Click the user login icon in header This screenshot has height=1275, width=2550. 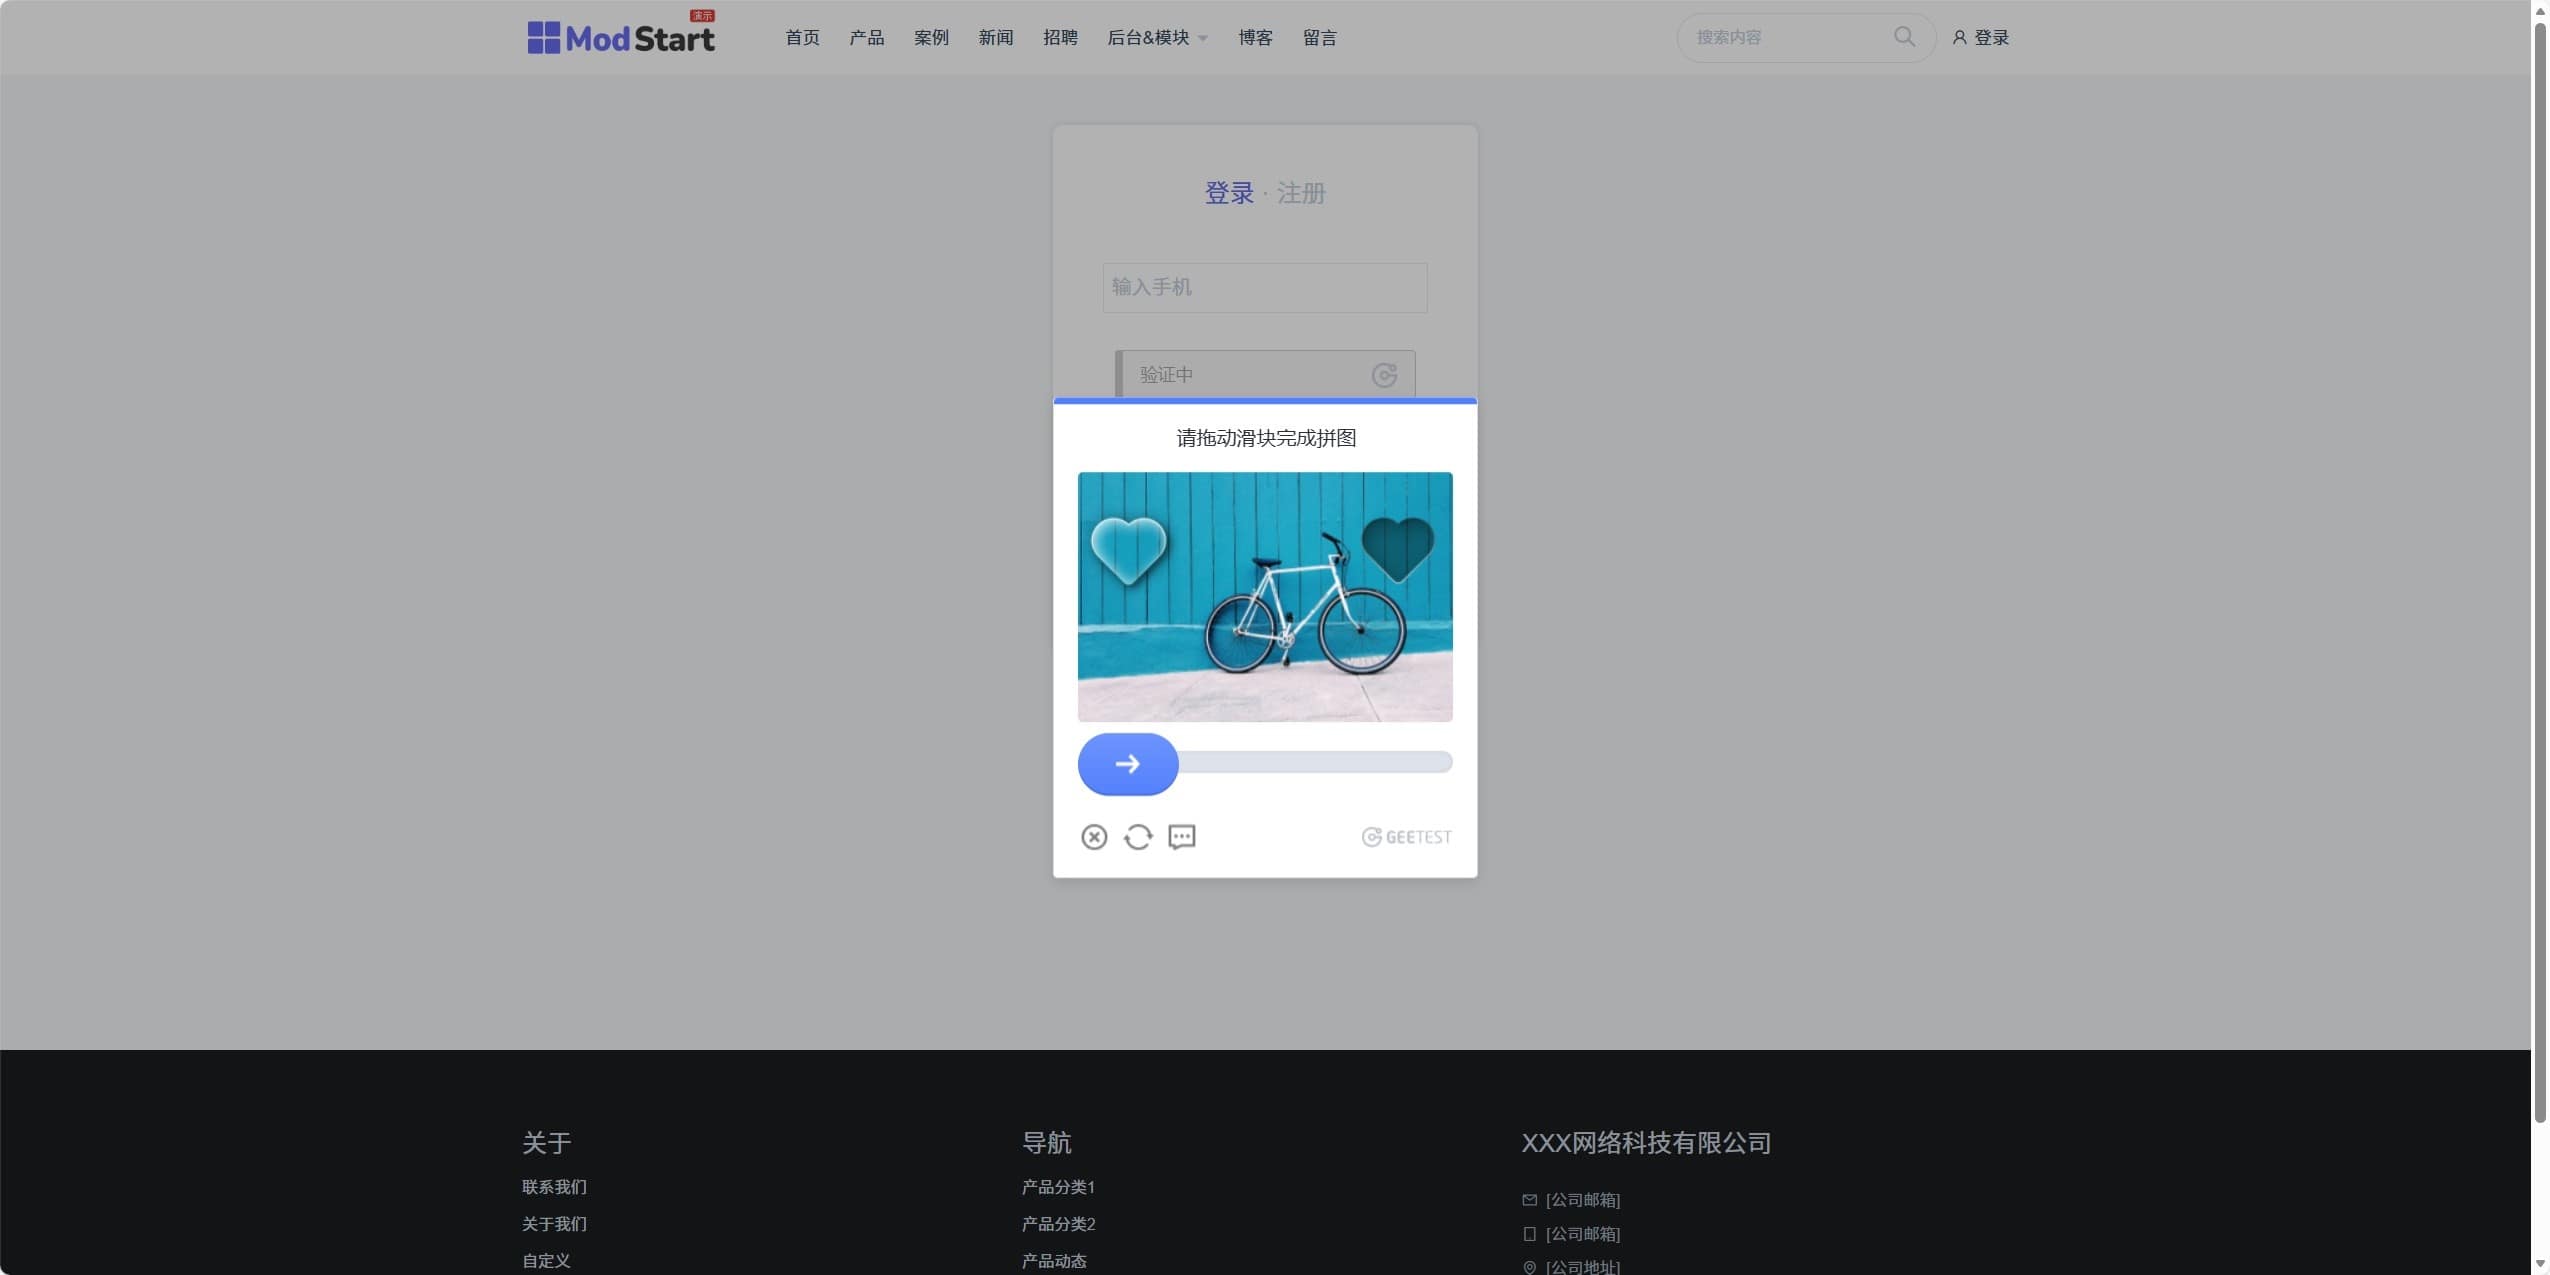coord(1959,38)
